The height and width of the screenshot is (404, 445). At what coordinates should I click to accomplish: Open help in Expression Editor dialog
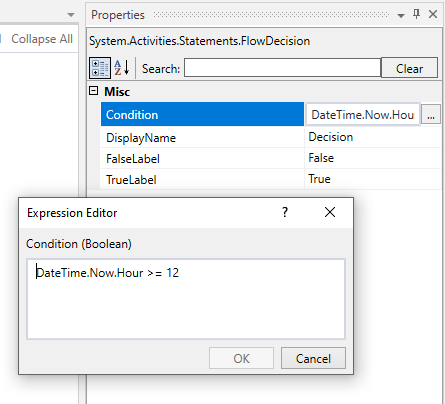[285, 212]
